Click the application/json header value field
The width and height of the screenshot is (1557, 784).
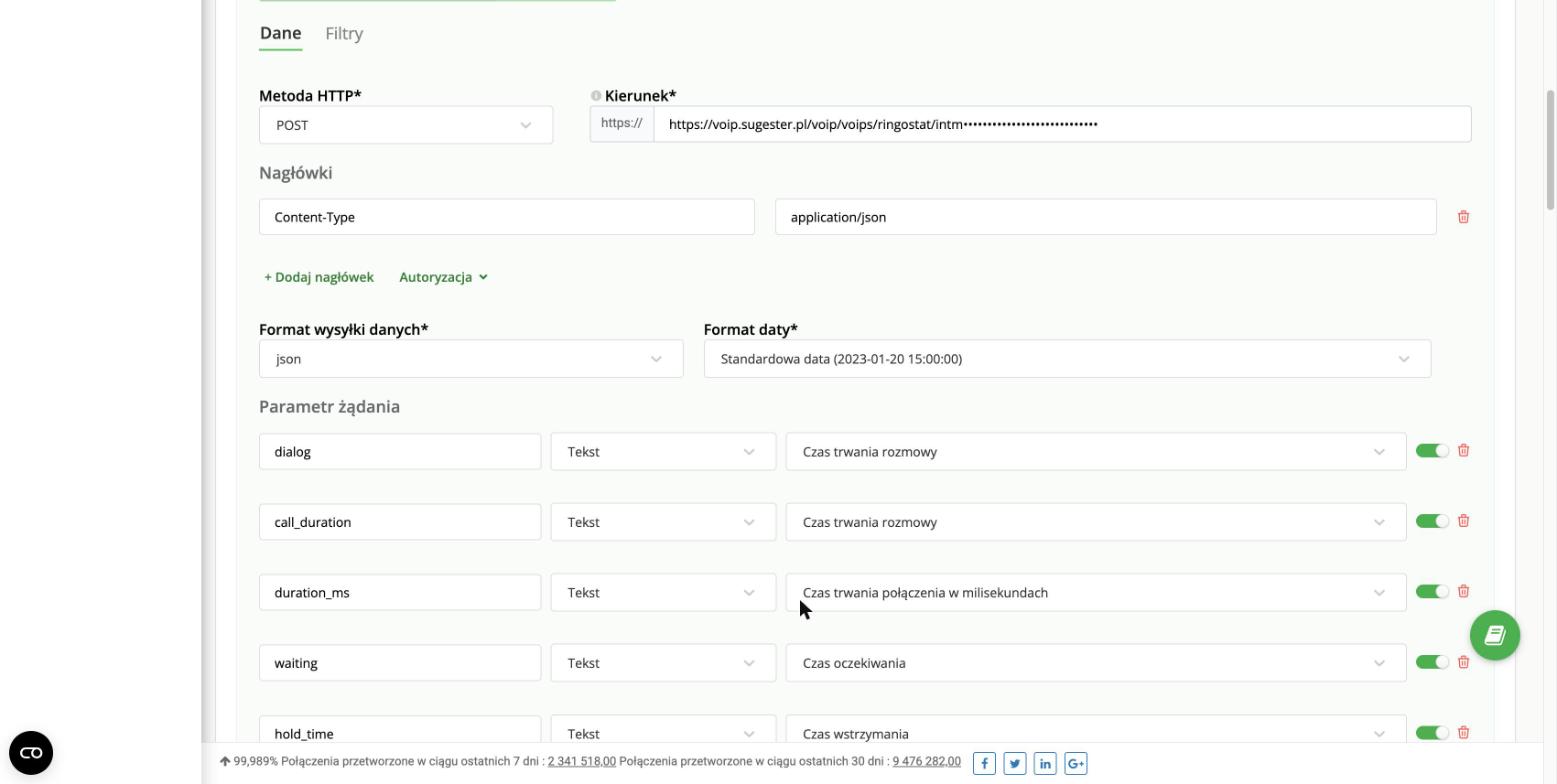pyautogui.click(x=1105, y=217)
